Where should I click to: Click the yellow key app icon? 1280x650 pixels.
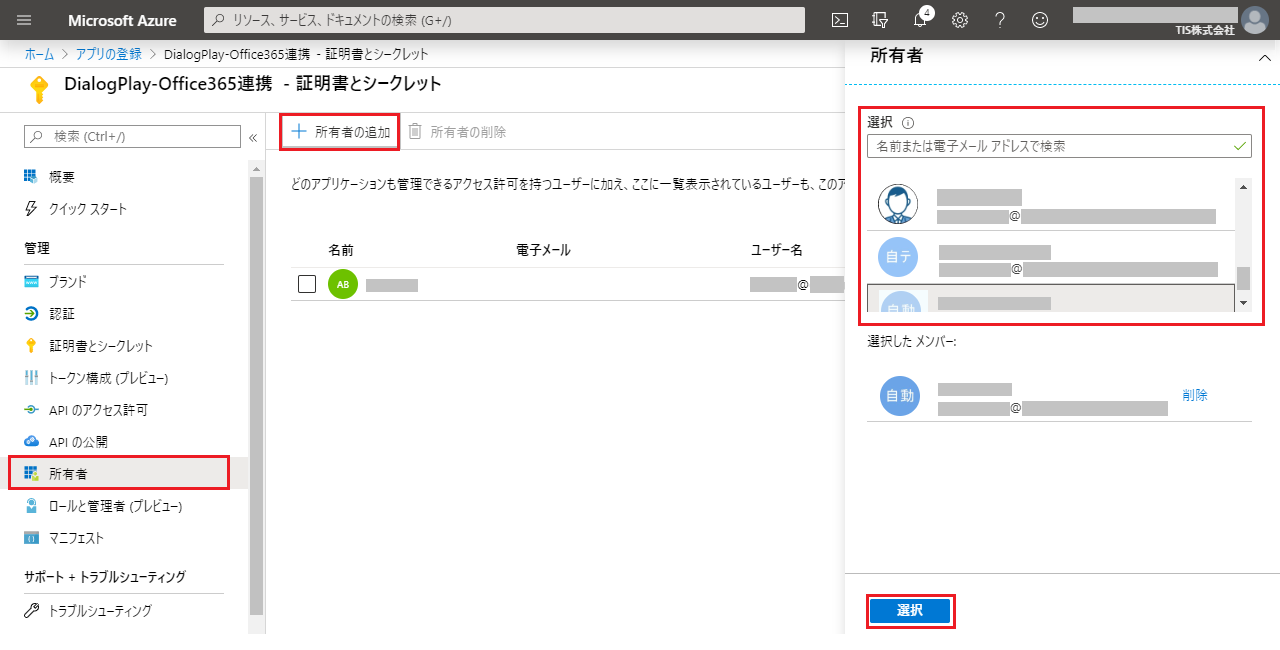tap(38, 90)
